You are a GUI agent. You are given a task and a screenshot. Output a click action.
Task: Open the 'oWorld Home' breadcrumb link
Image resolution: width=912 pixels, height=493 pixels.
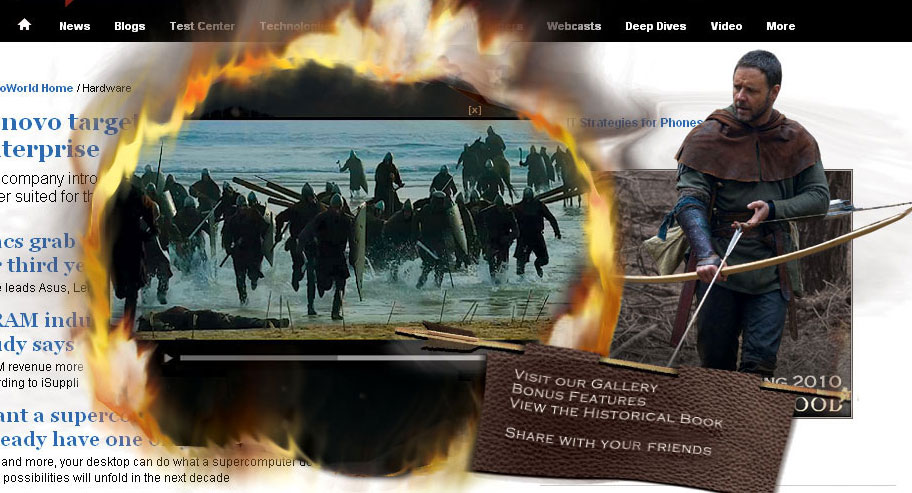tap(36, 88)
